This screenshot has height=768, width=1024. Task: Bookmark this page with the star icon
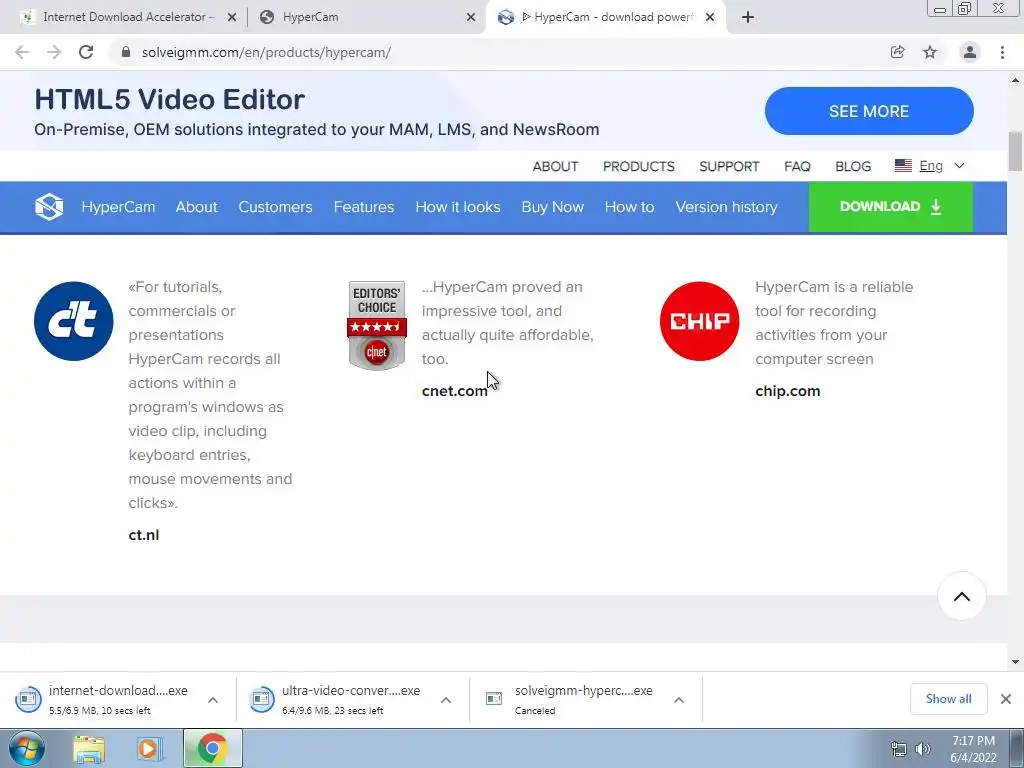tap(930, 52)
